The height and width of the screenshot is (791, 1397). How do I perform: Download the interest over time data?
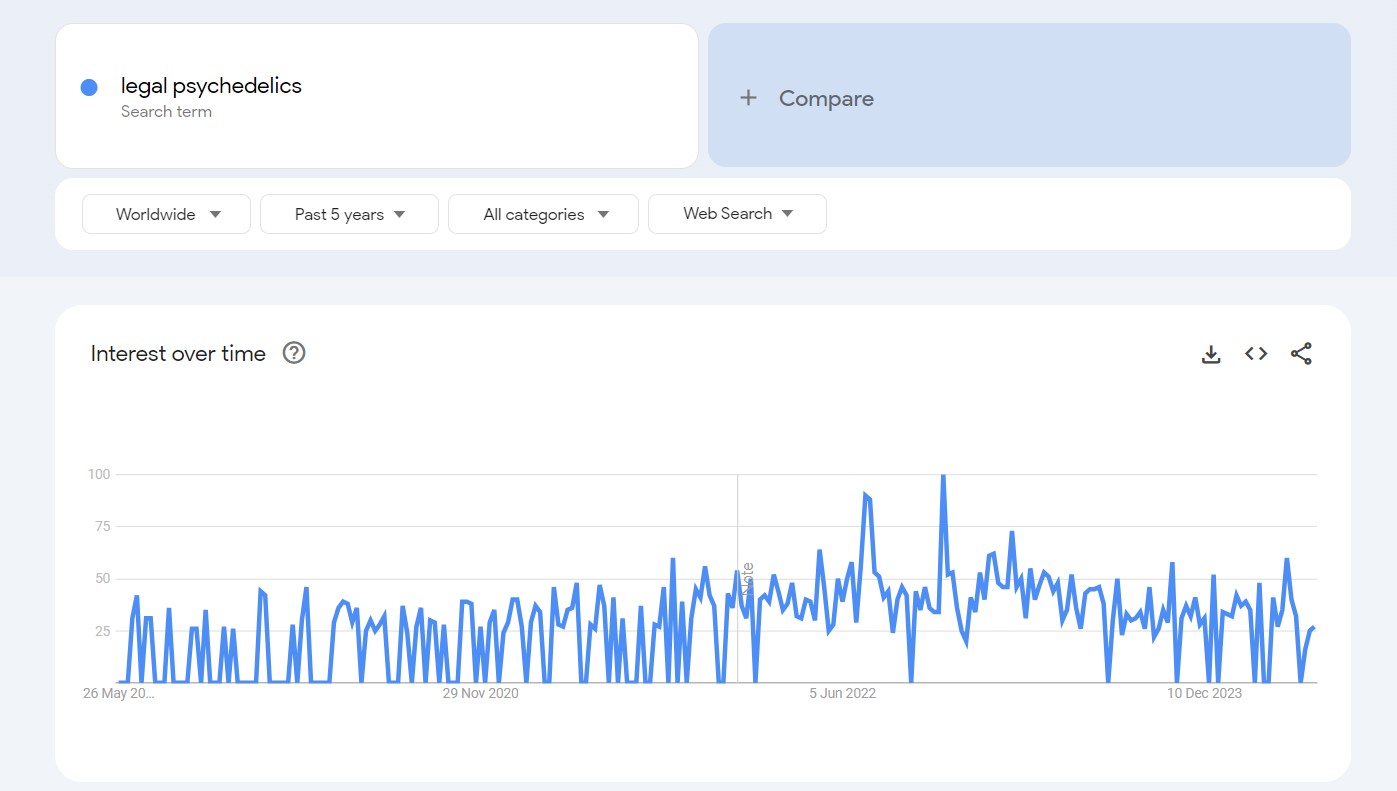pos(1211,354)
